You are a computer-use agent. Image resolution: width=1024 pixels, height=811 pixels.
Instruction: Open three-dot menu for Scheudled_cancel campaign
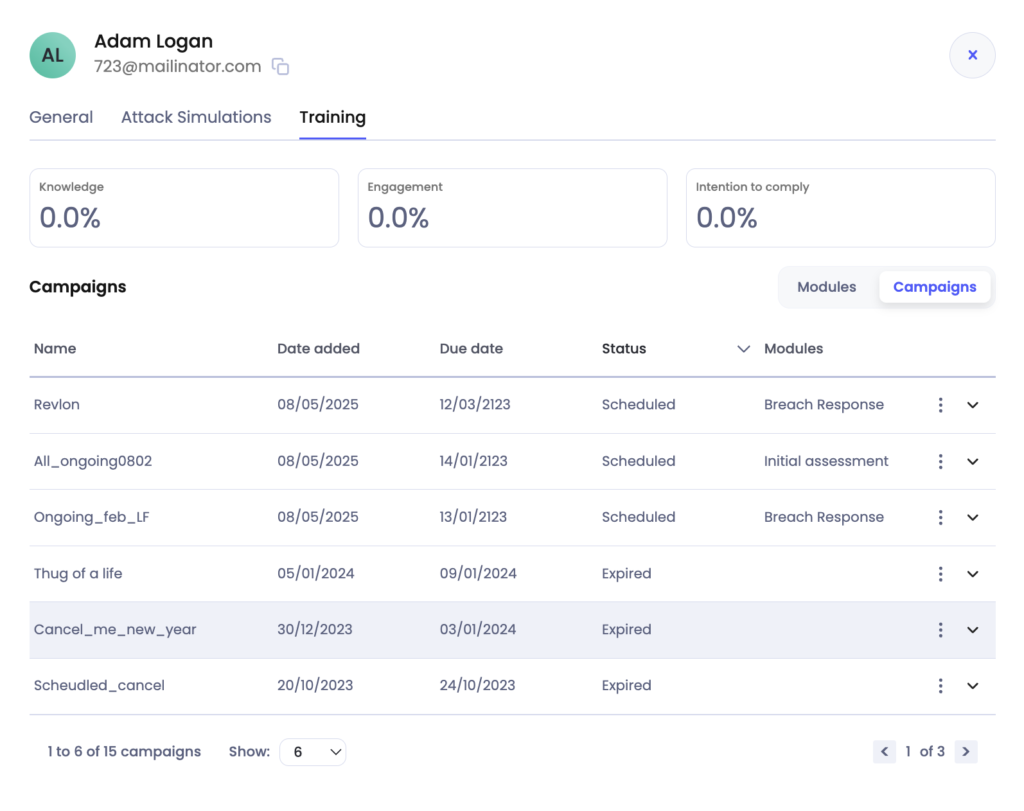pos(940,686)
